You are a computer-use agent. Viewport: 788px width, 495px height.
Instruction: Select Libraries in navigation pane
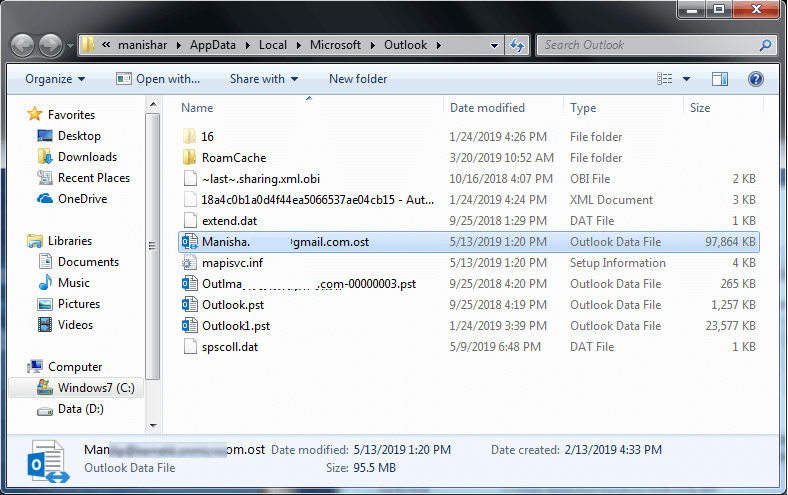tap(69, 241)
